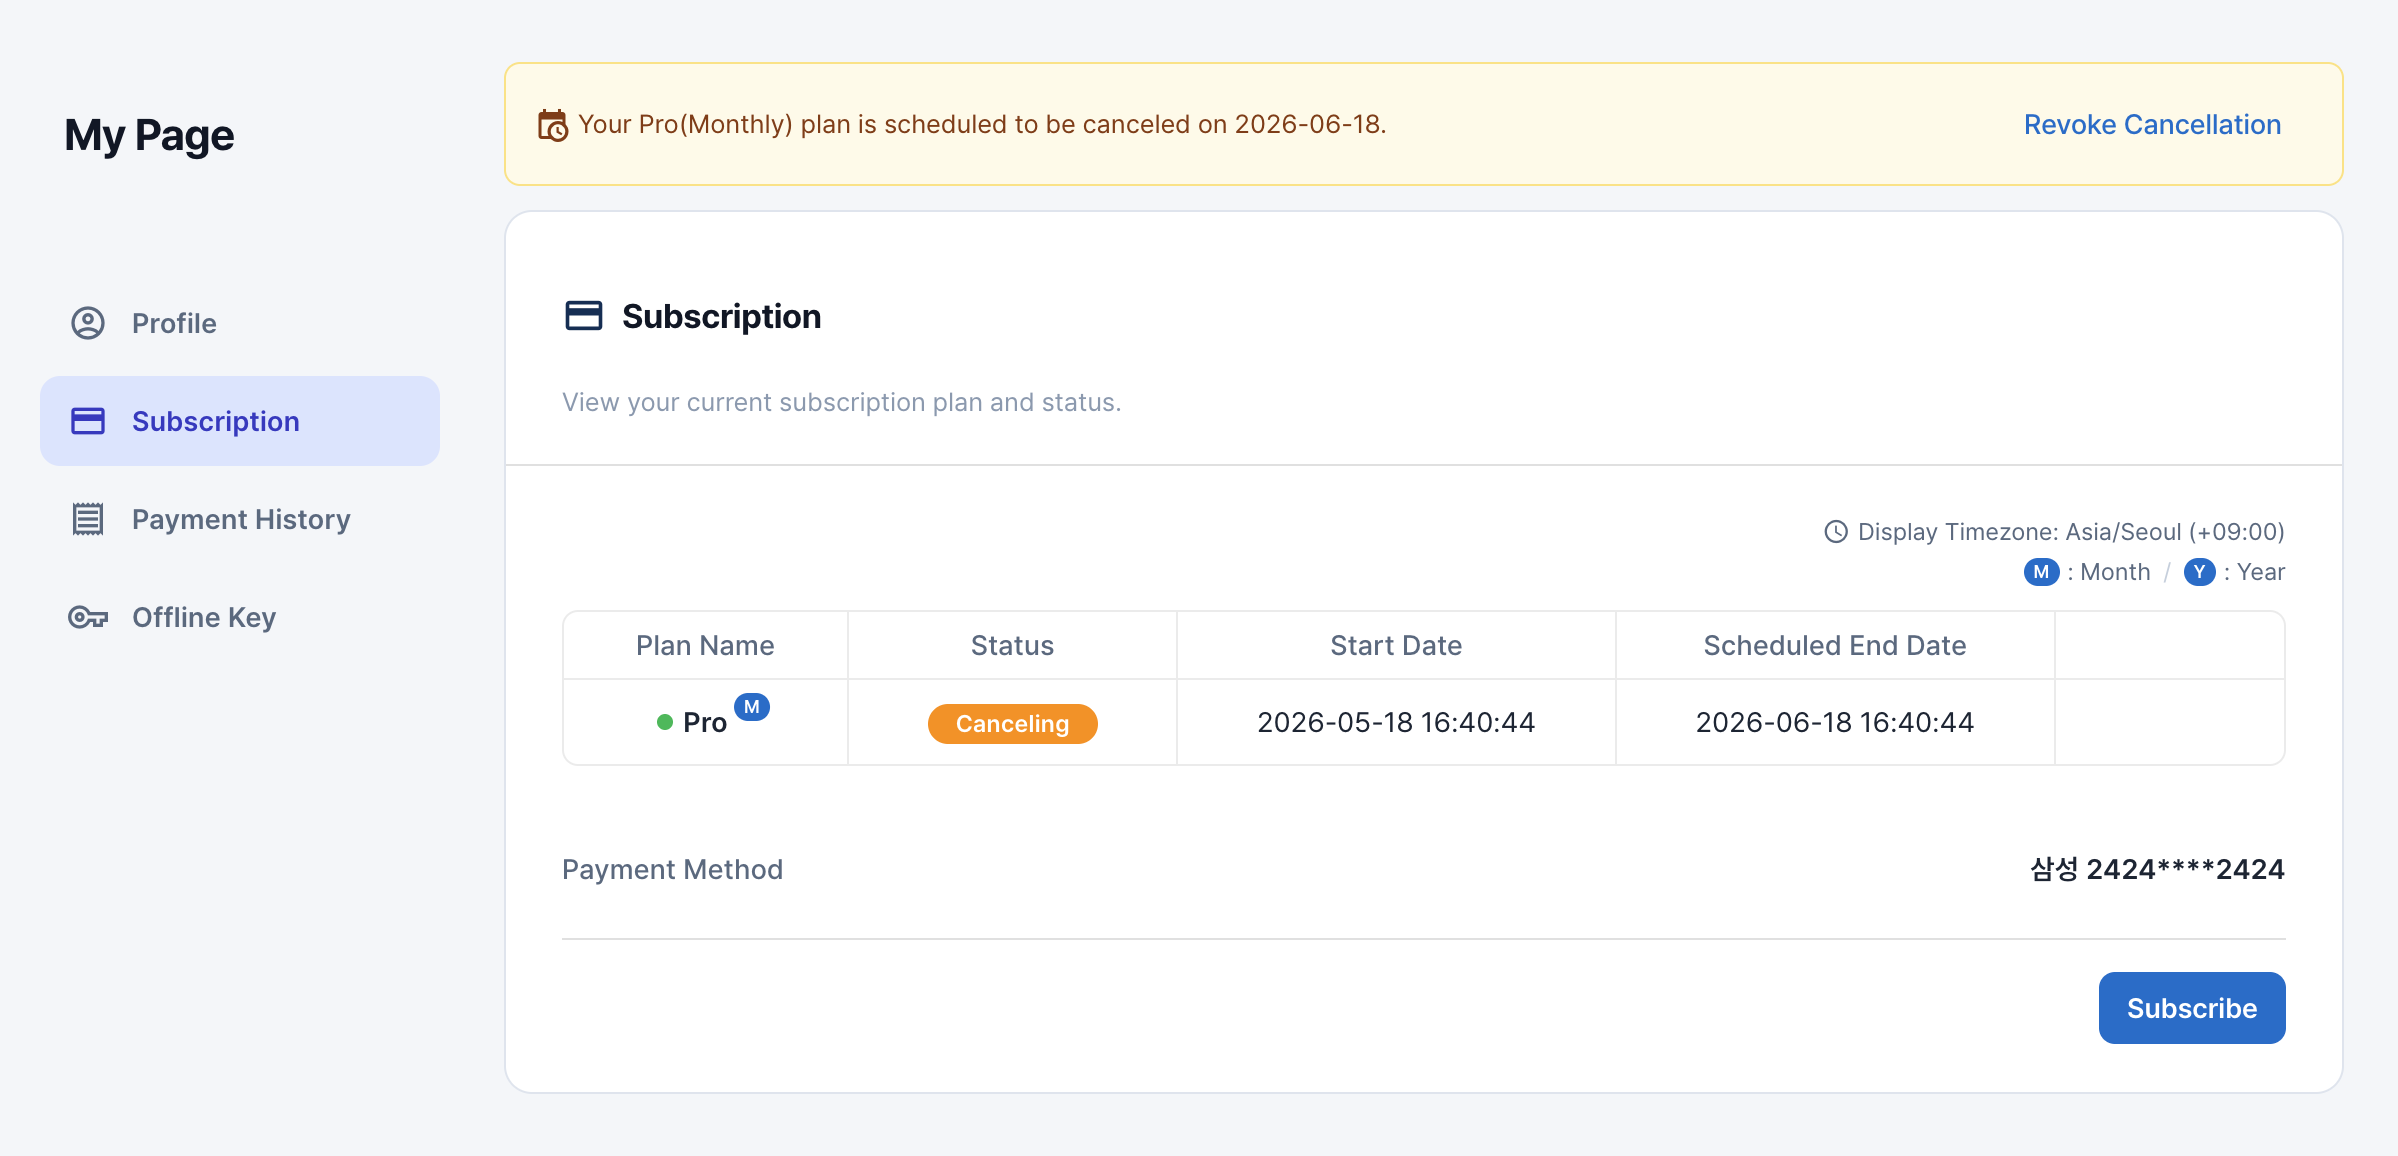Open the Payment History section
The height and width of the screenshot is (1156, 2398).
point(240,519)
